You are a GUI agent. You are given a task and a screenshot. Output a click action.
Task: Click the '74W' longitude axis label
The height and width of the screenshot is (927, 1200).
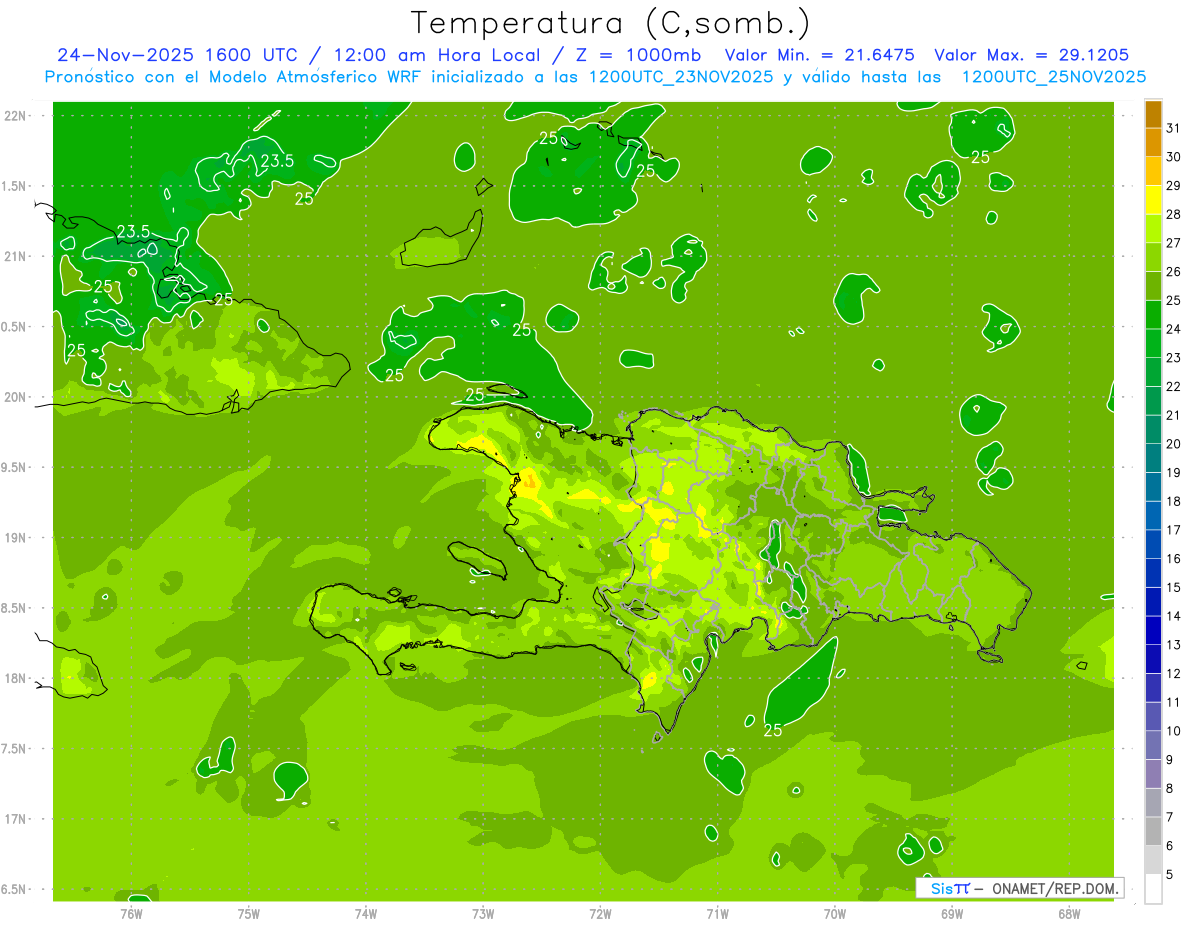tap(366, 914)
